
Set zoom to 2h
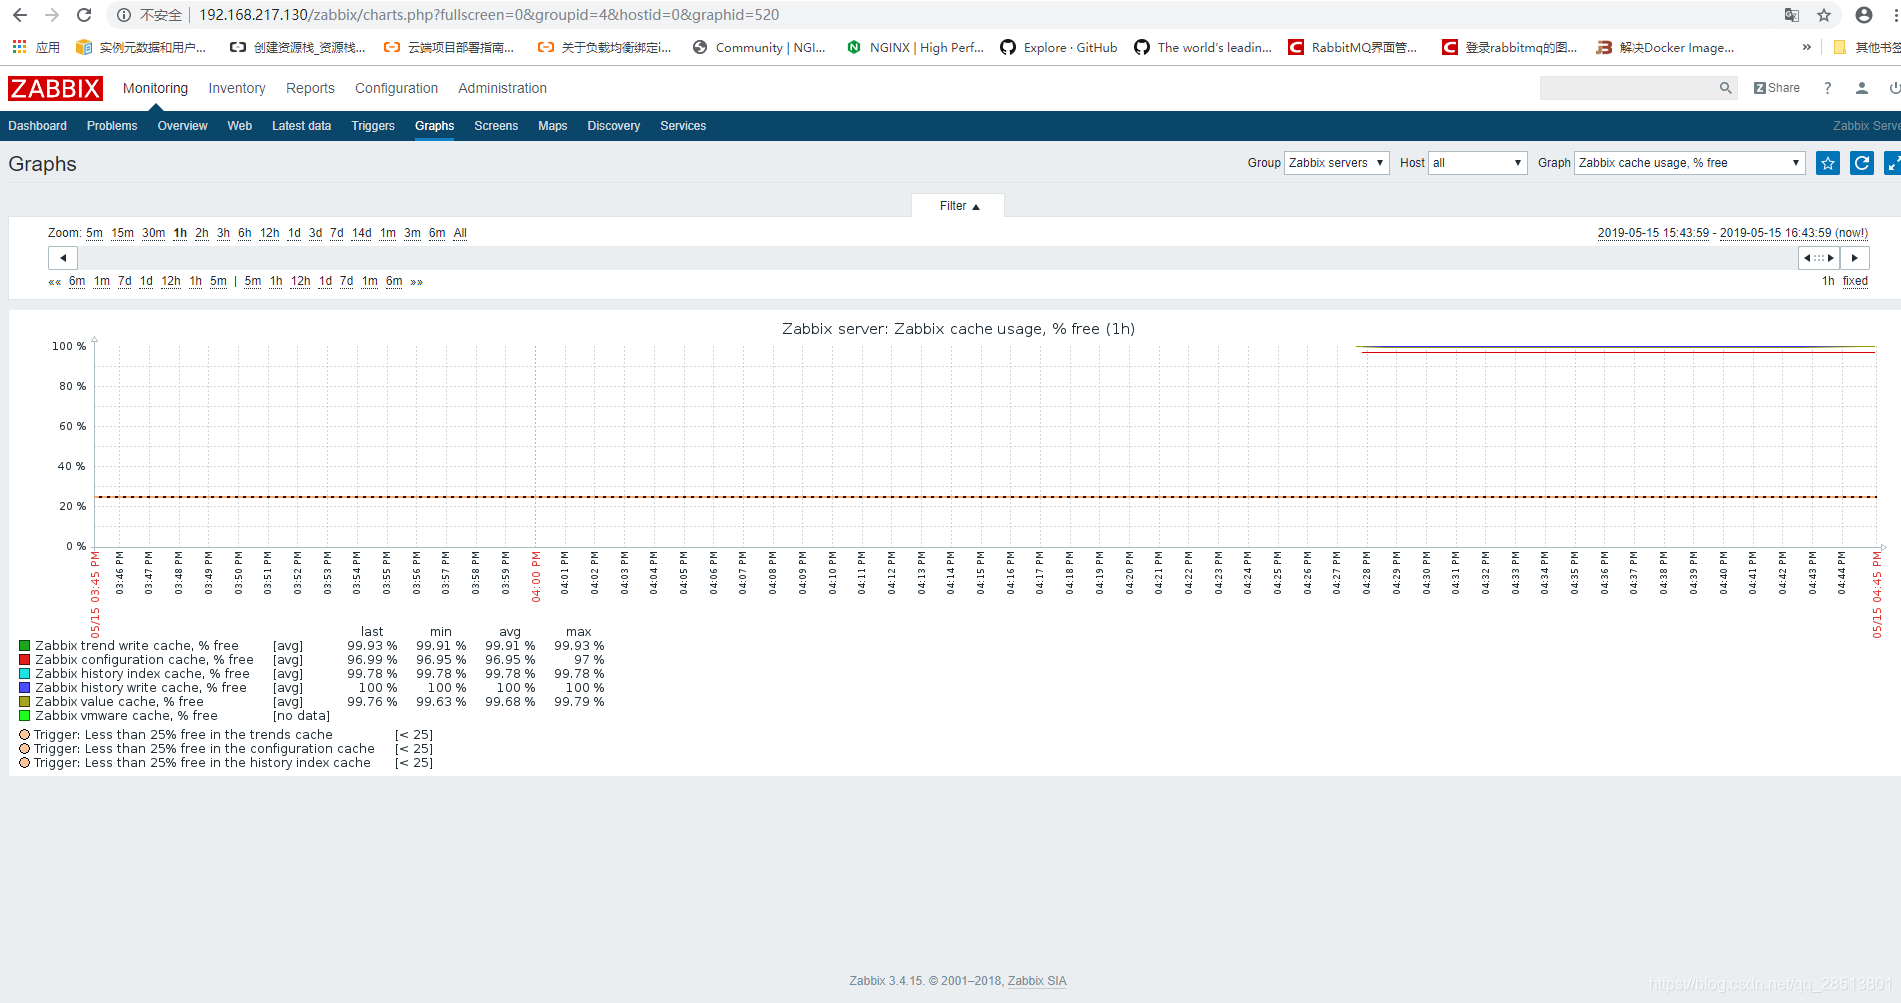coord(202,233)
